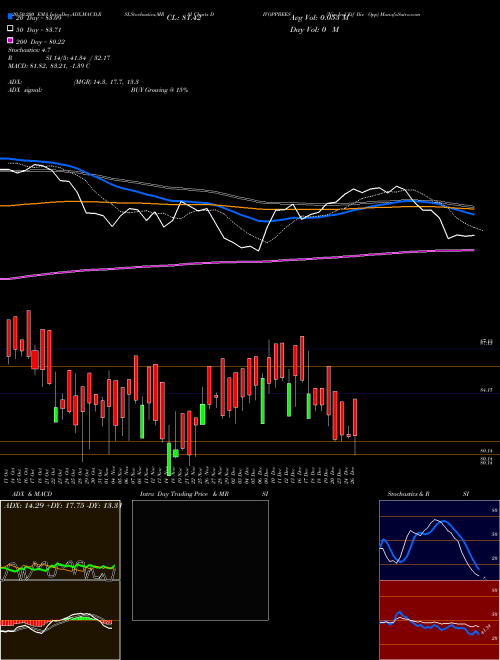Click the blue 20 Day legend swatch
Viewport: 500px width, 660px height.
pos(10,17)
